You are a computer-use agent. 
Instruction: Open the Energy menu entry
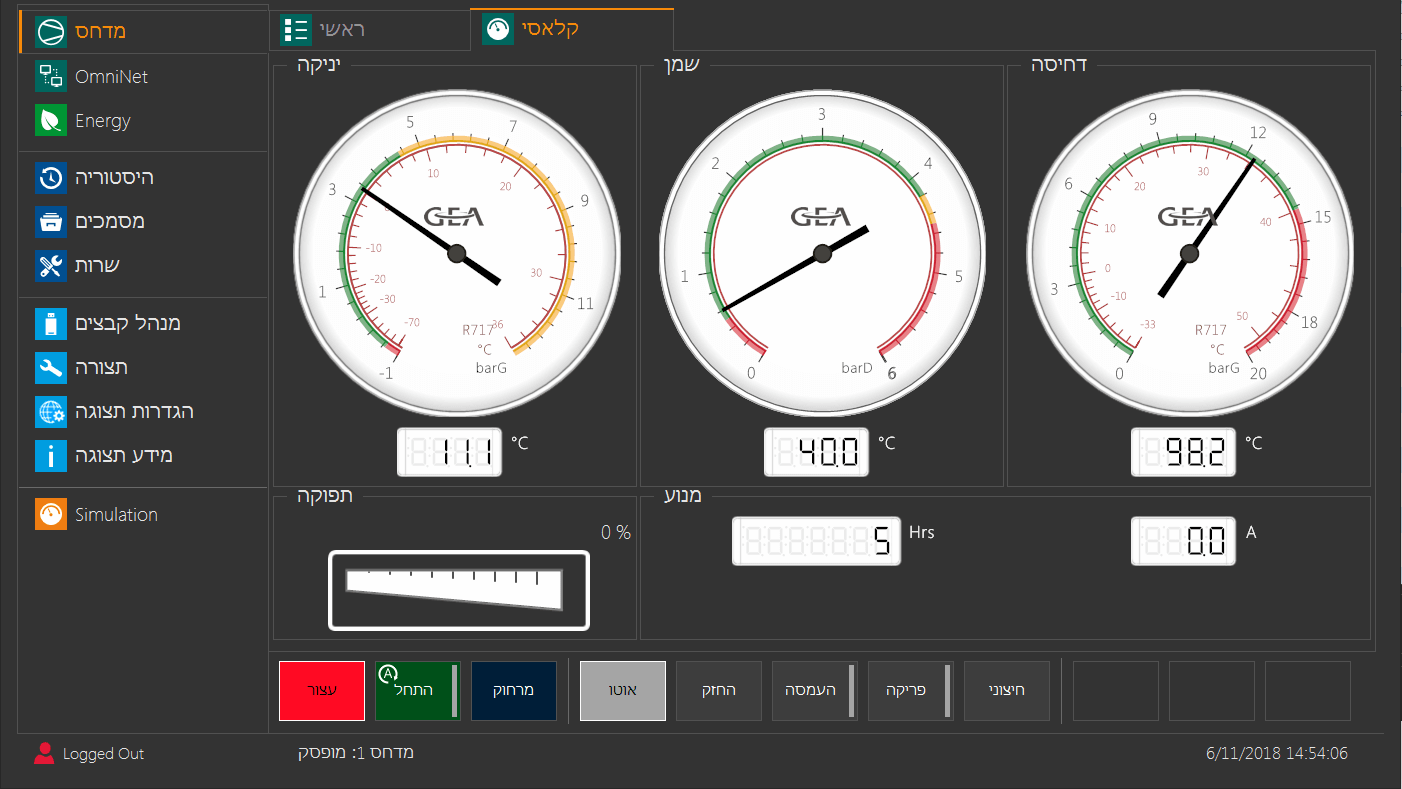coord(143,121)
